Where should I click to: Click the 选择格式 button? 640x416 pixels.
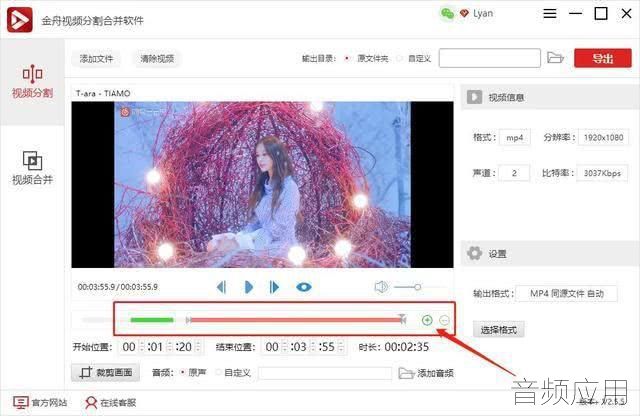[498, 329]
